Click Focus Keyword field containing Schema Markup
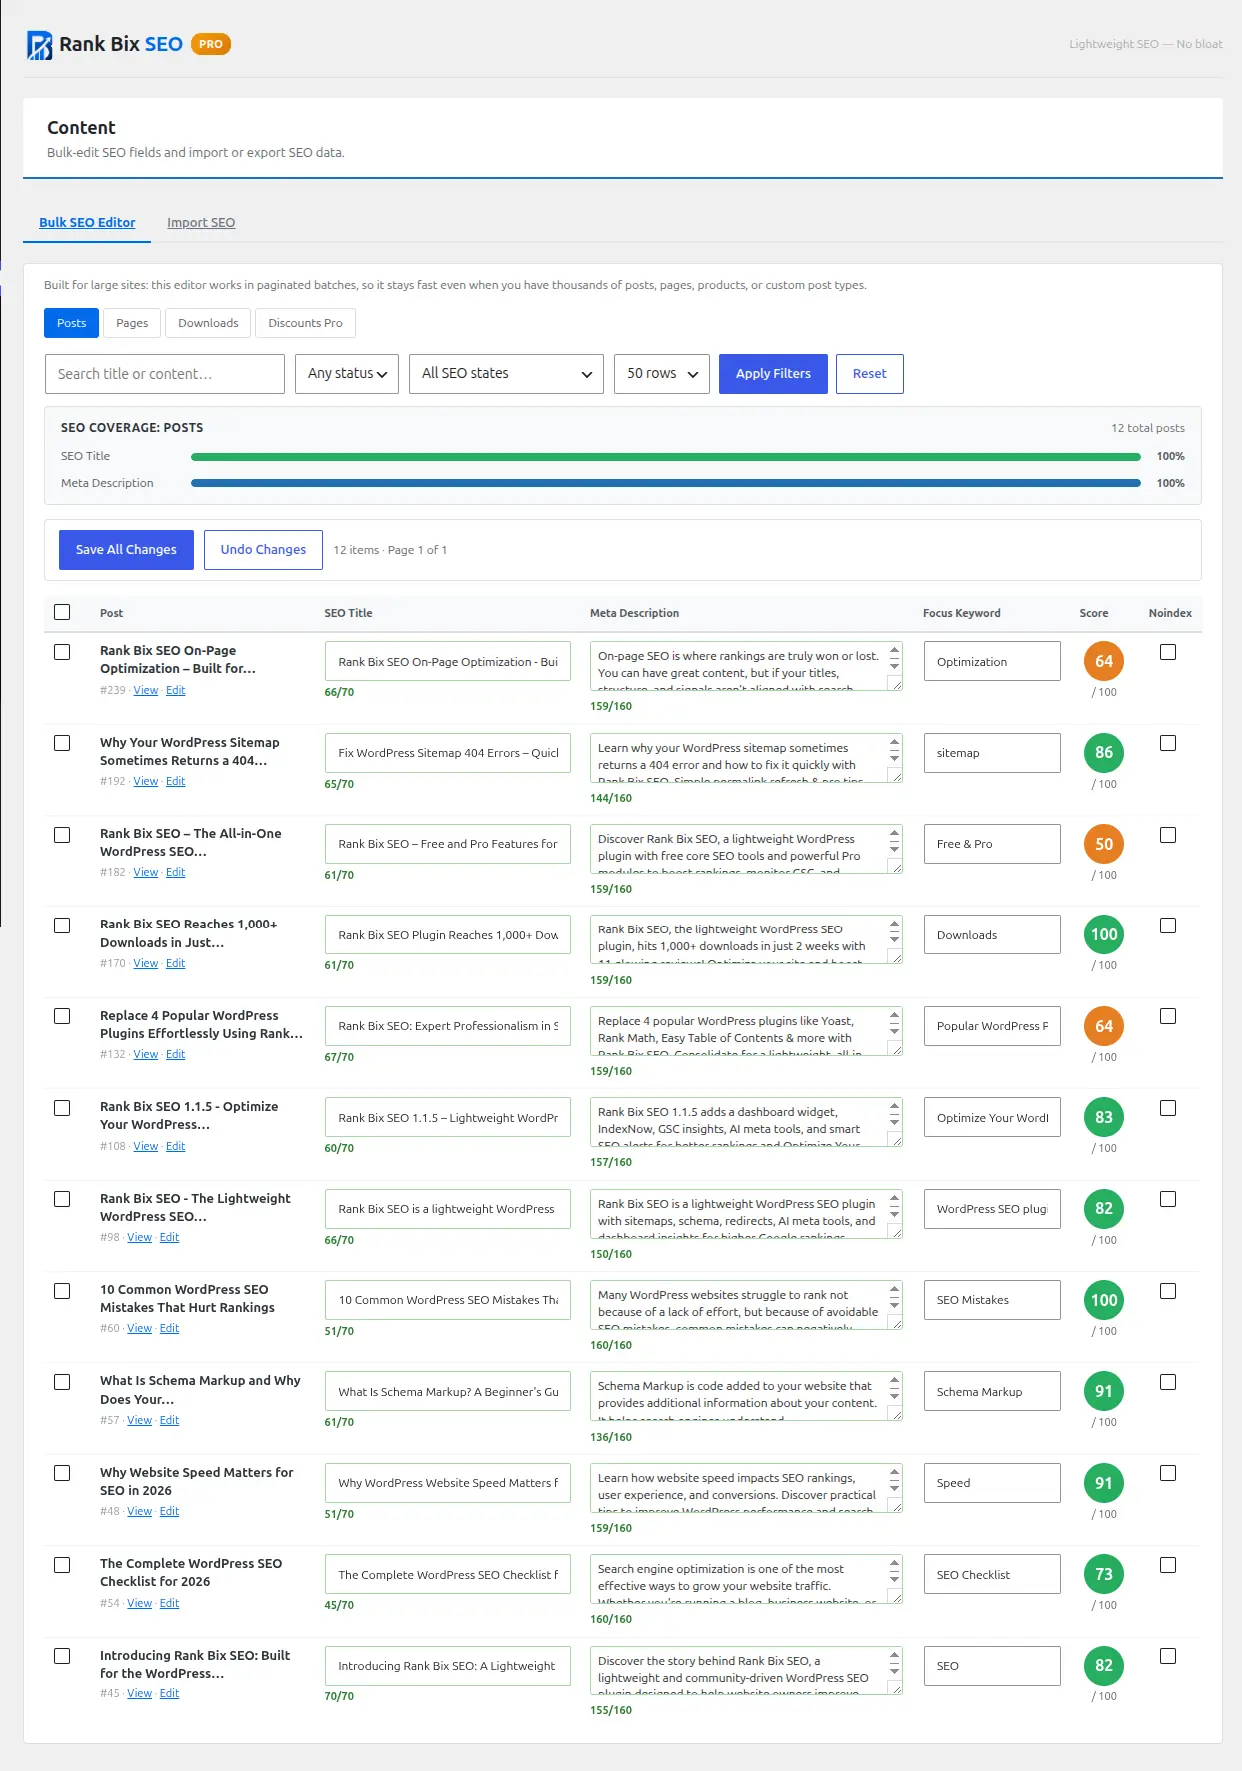Screen dimensions: 1242x1771 [992, 1391]
